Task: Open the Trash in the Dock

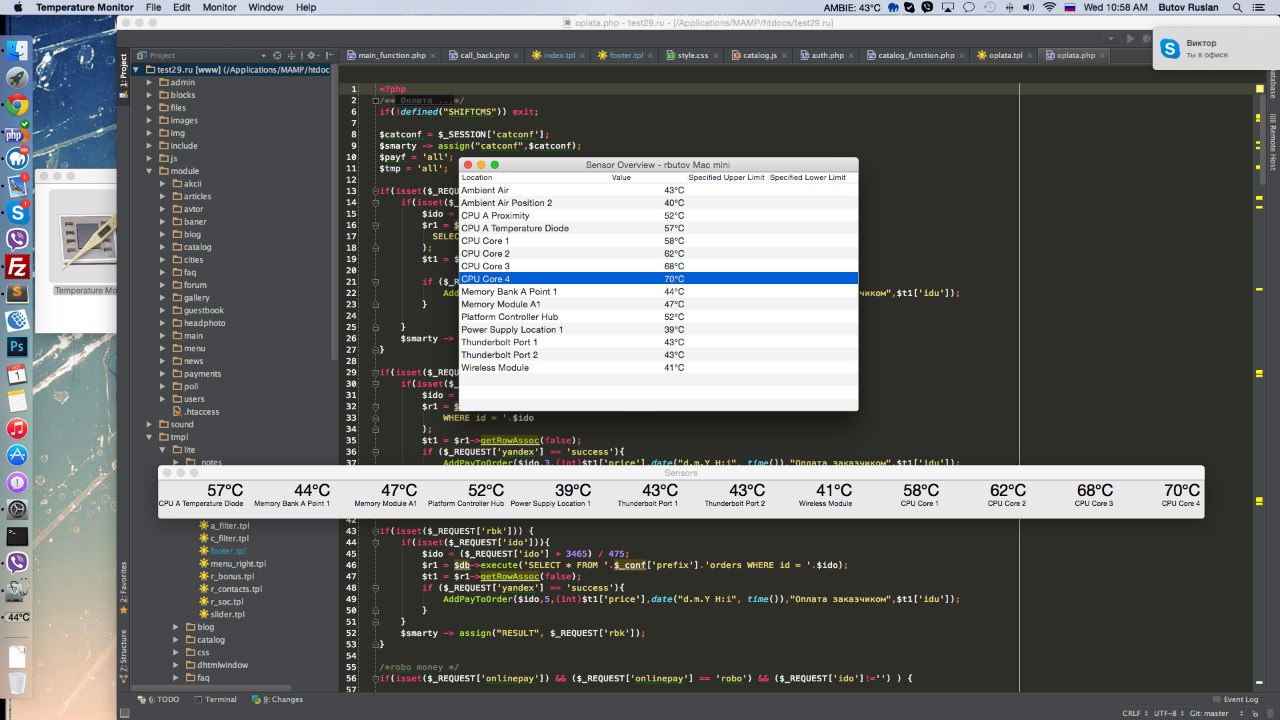Action: click(x=17, y=683)
